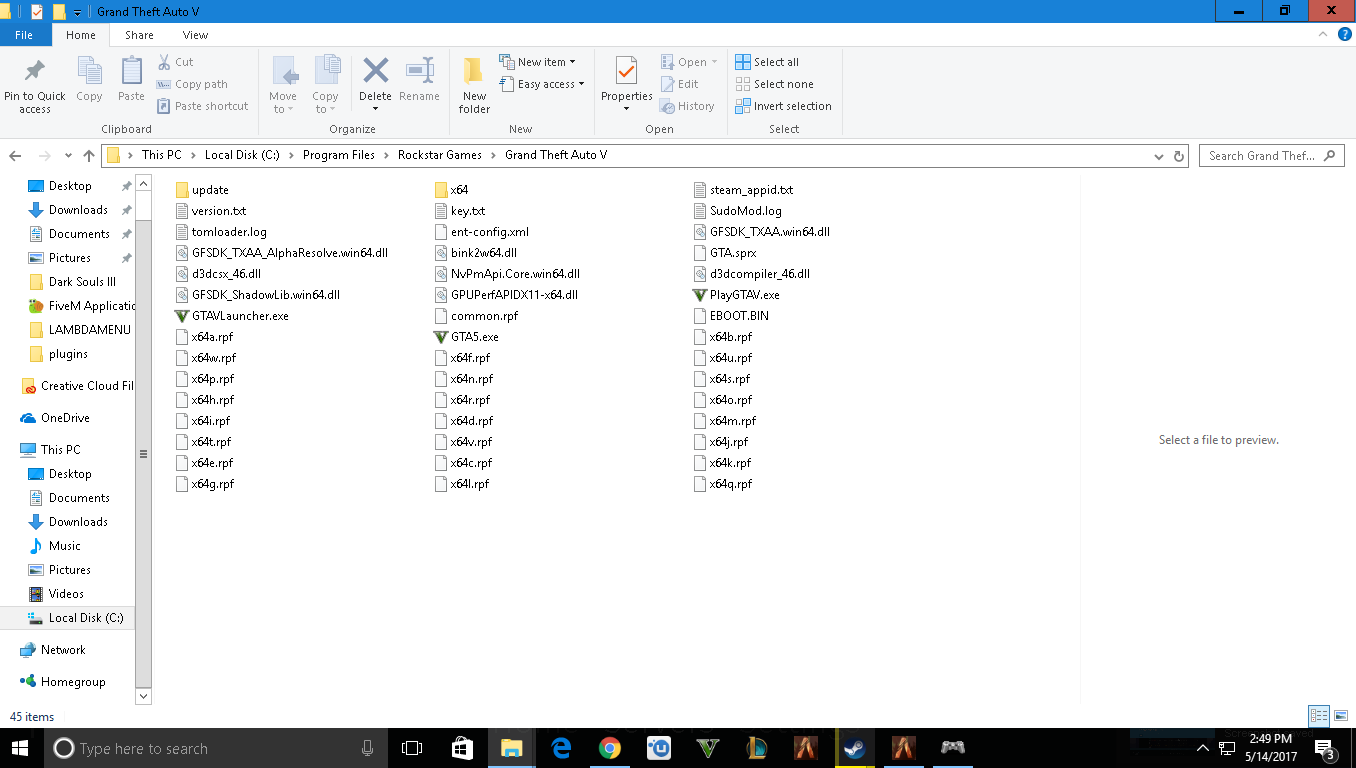Switch to details view button
Screen dimensions: 1356x768
tap(1319, 716)
